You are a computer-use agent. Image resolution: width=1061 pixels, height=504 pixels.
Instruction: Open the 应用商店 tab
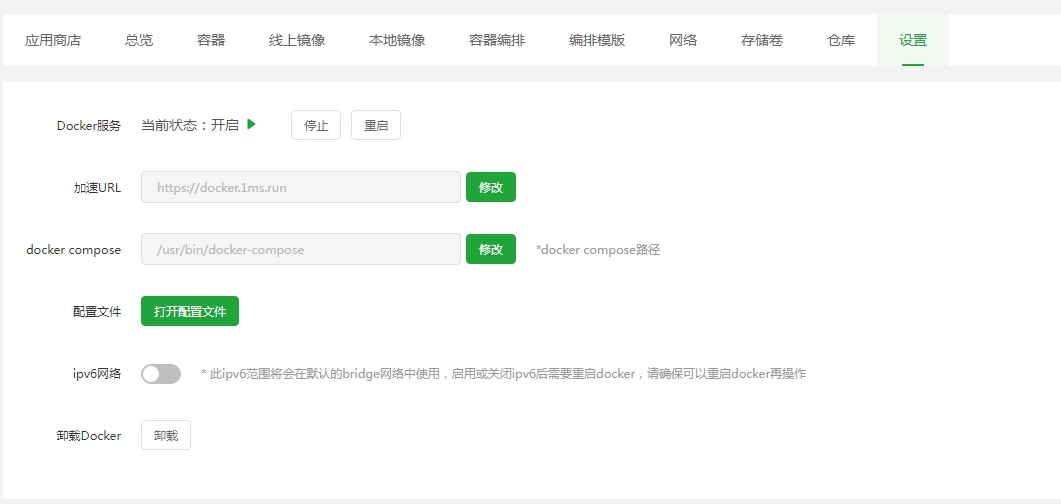(x=53, y=41)
